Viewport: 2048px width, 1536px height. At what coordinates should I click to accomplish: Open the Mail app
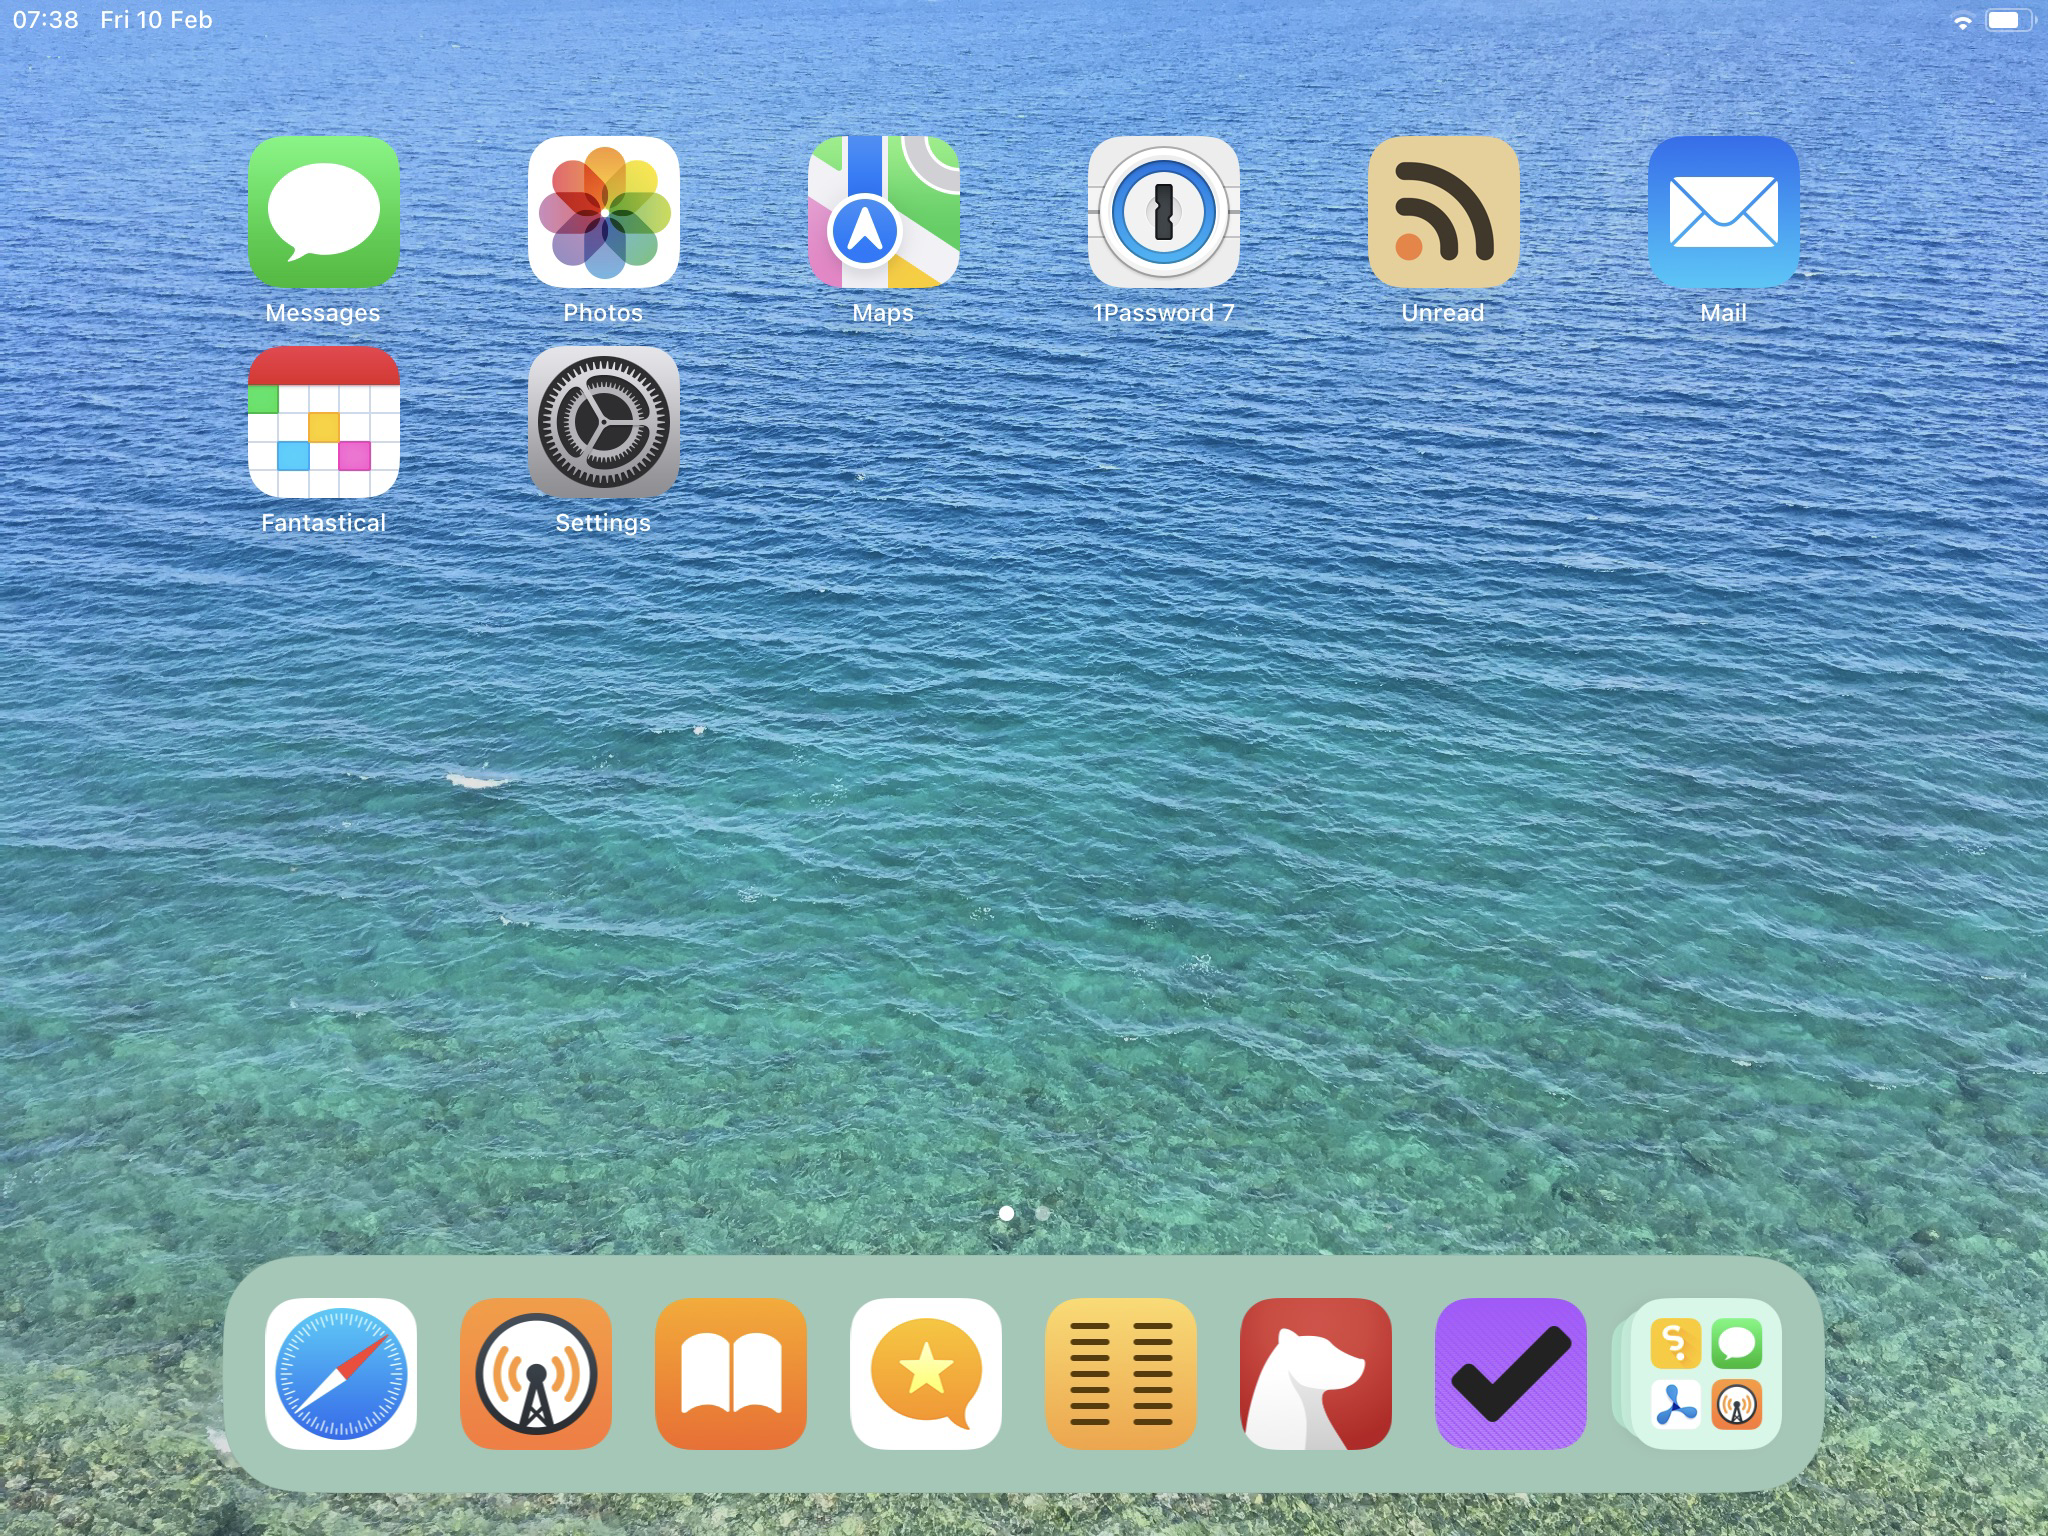tap(1723, 212)
